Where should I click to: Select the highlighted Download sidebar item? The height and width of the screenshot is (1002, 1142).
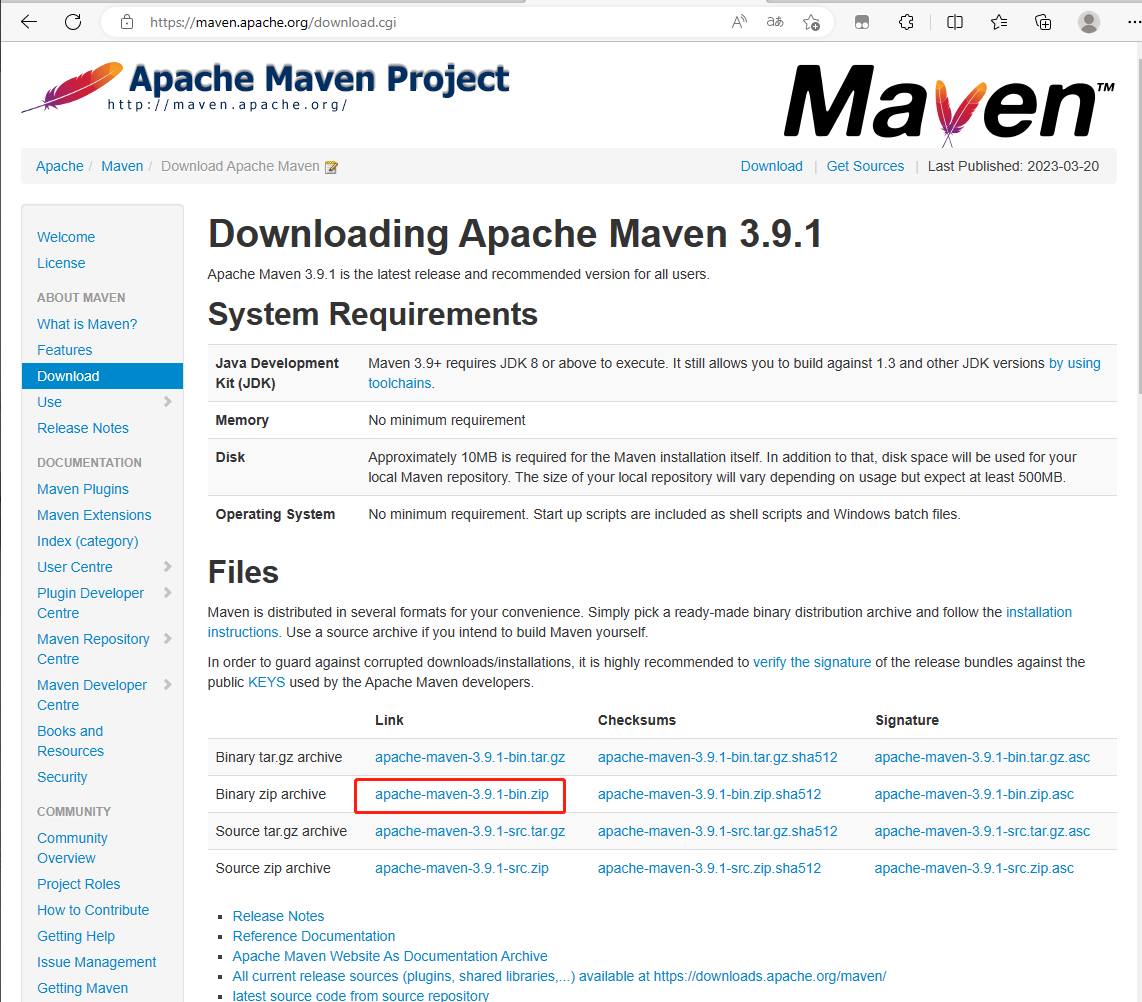[x=102, y=376]
